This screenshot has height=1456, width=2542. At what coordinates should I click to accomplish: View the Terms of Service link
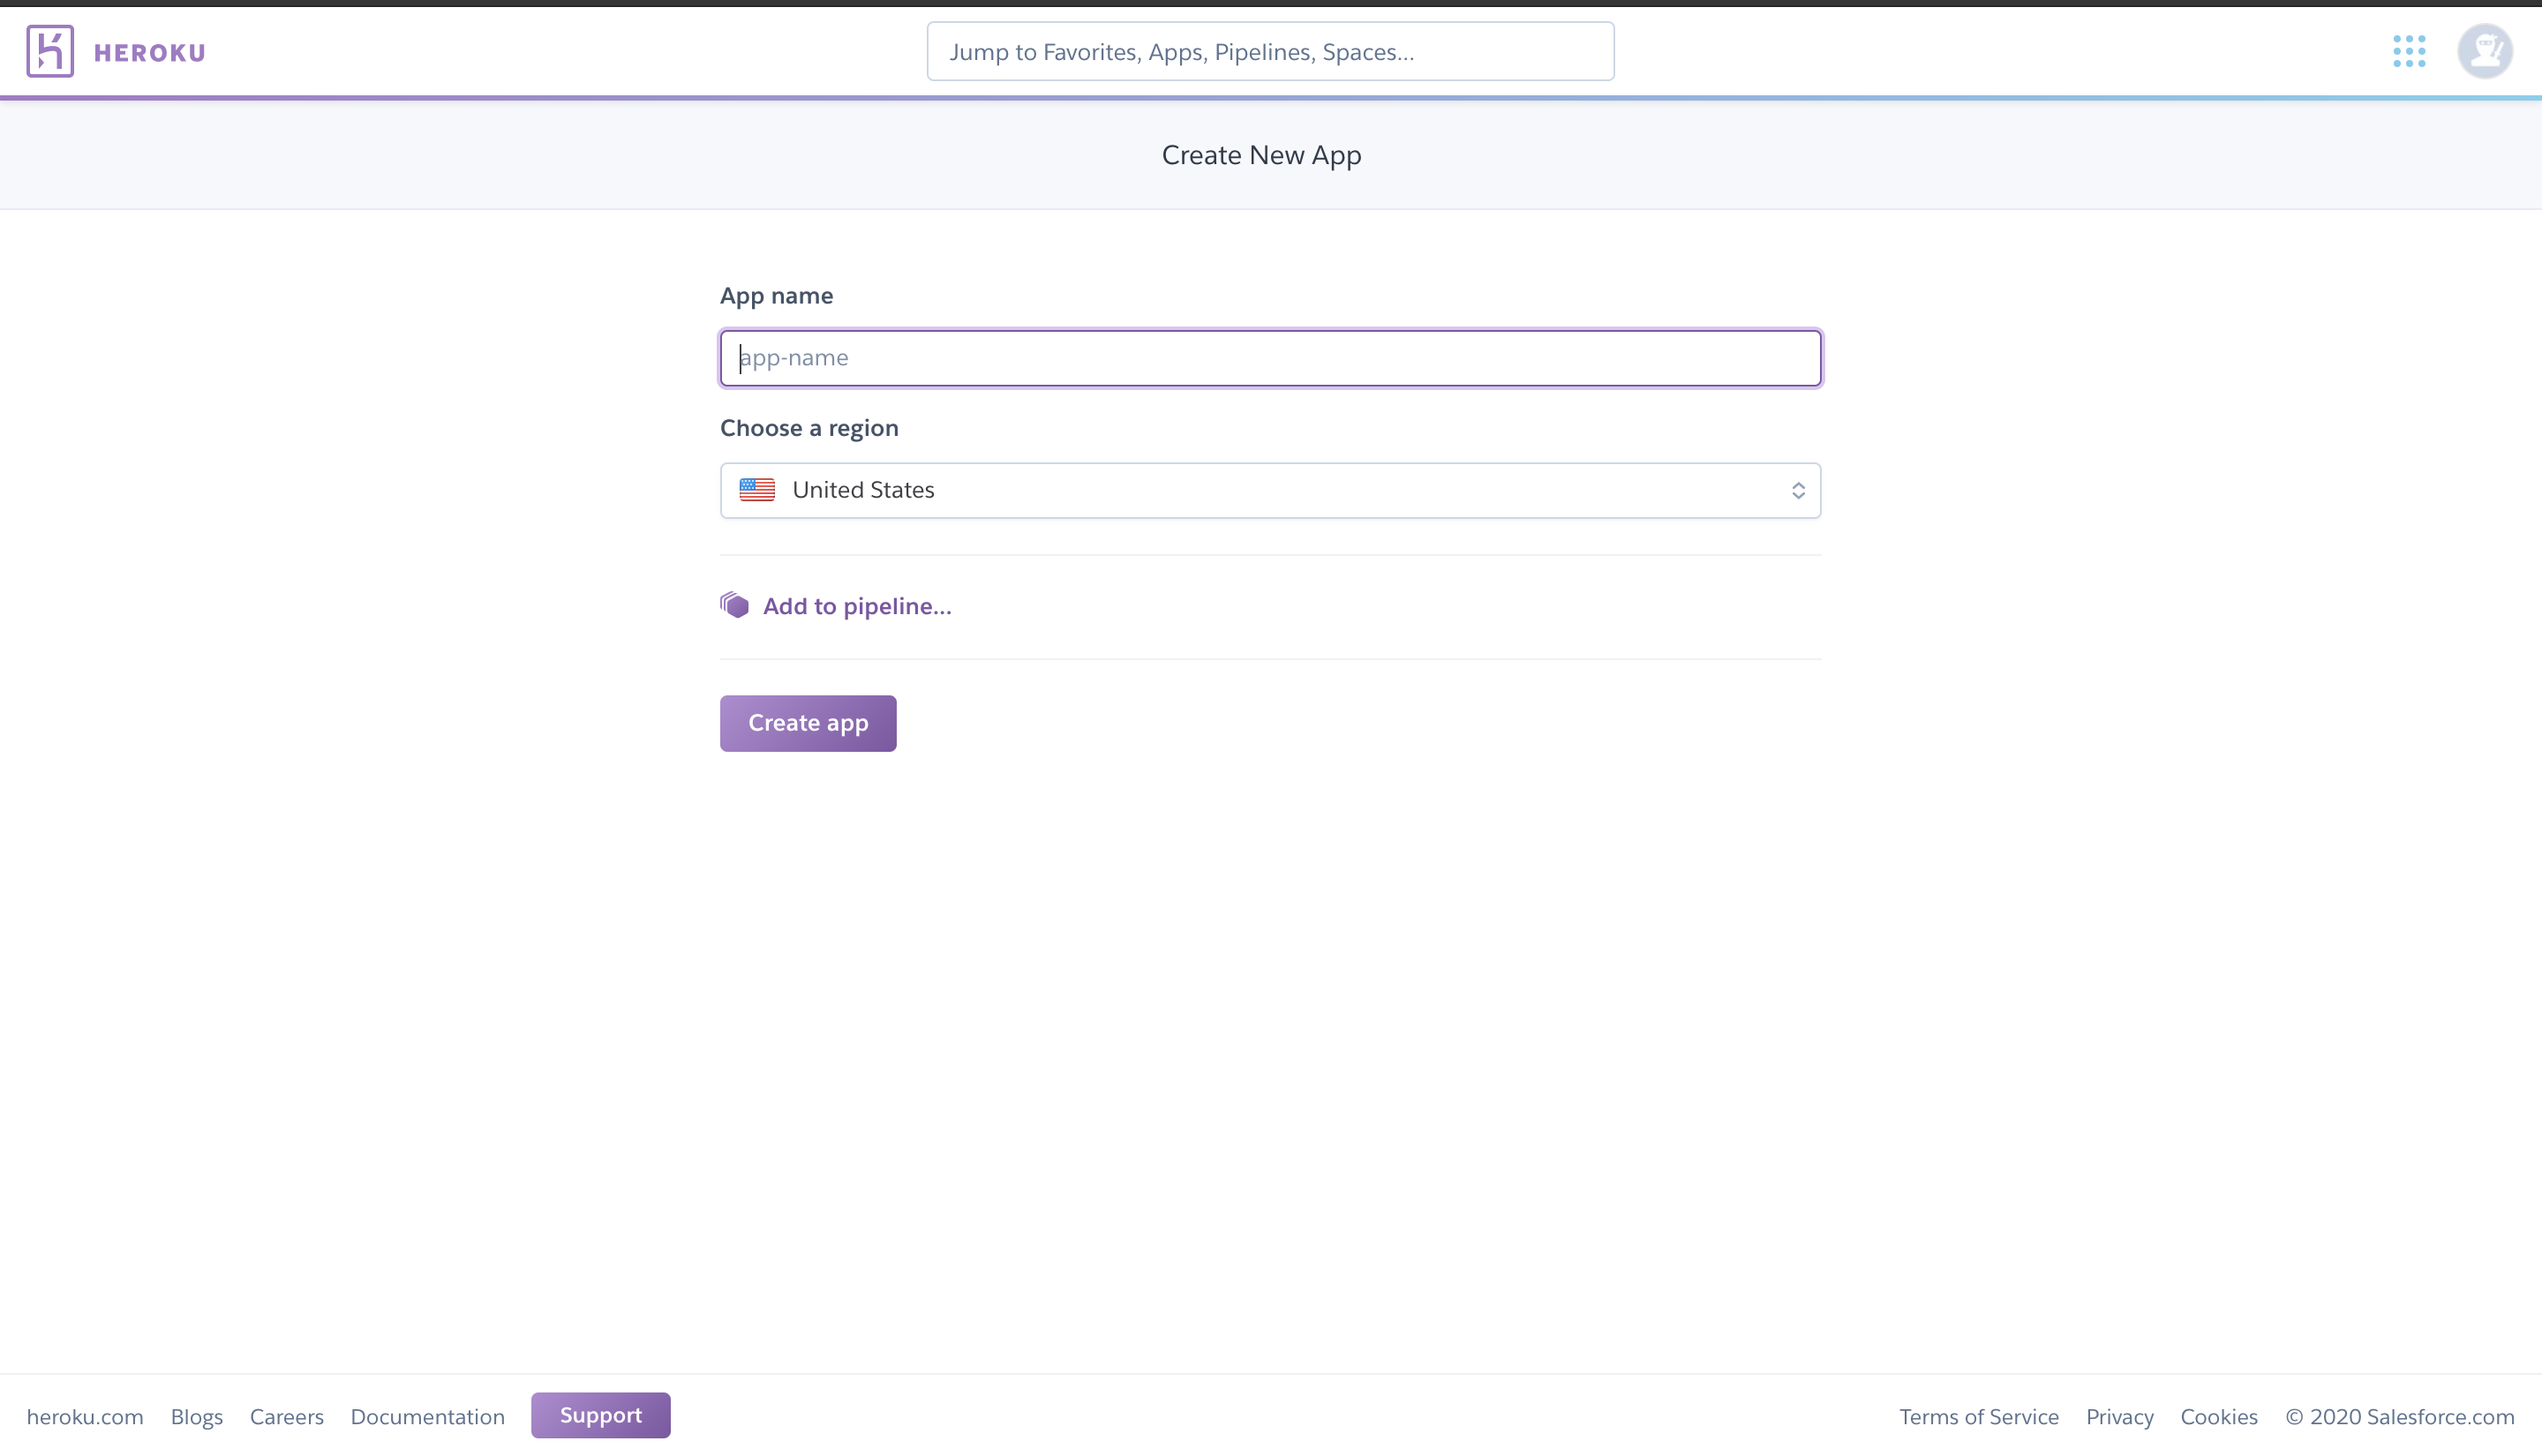tap(1978, 1417)
